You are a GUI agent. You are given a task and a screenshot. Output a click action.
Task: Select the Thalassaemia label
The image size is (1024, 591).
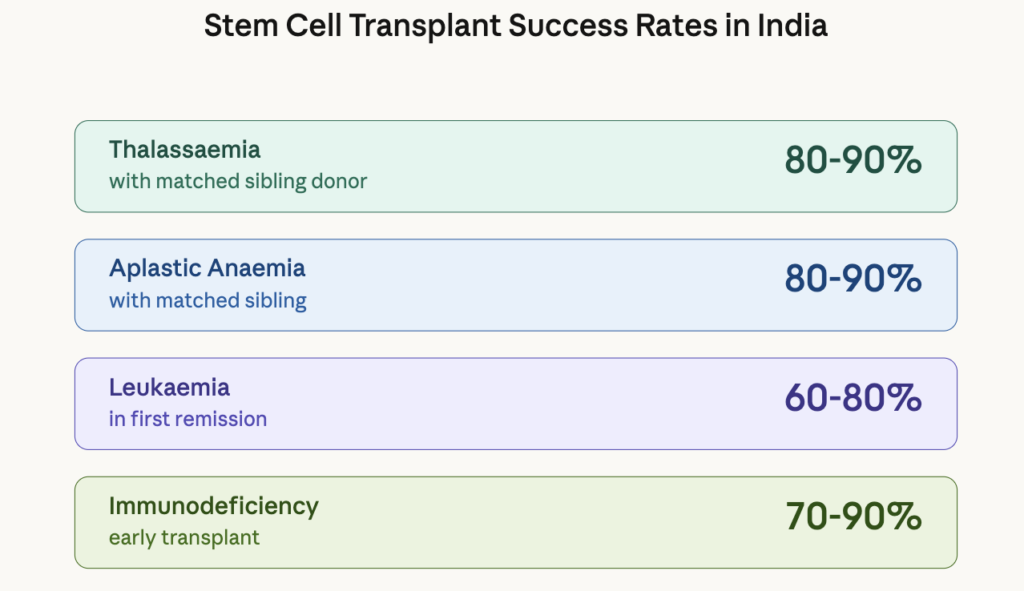tap(185, 150)
